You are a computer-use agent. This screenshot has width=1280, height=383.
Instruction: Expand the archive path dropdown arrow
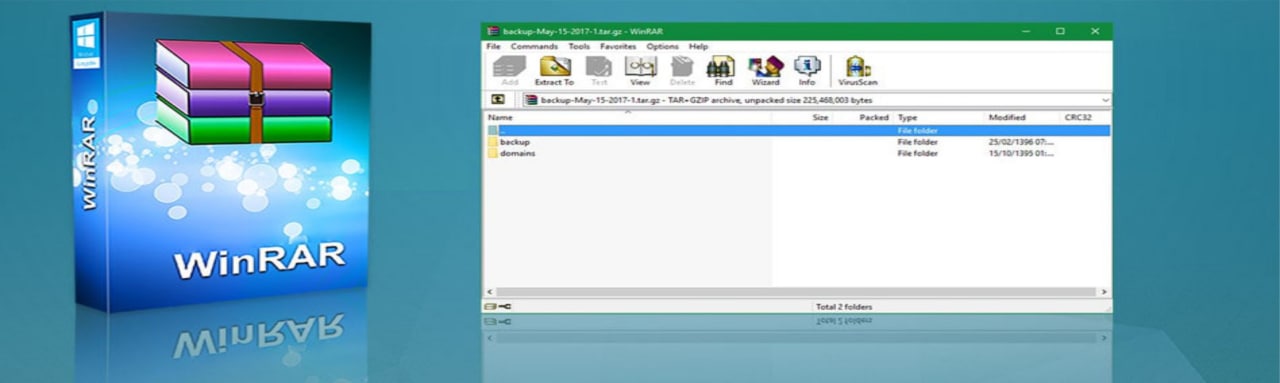(1105, 100)
